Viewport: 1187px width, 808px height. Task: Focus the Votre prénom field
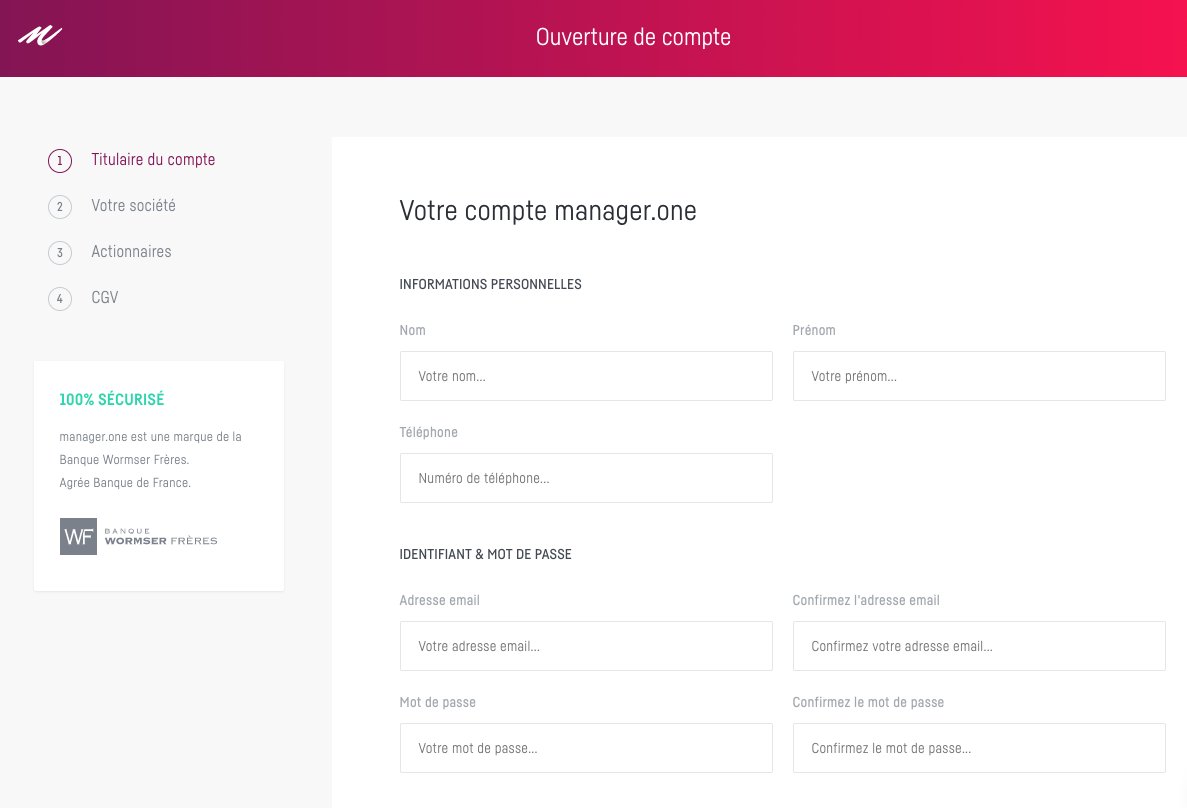[979, 376]
